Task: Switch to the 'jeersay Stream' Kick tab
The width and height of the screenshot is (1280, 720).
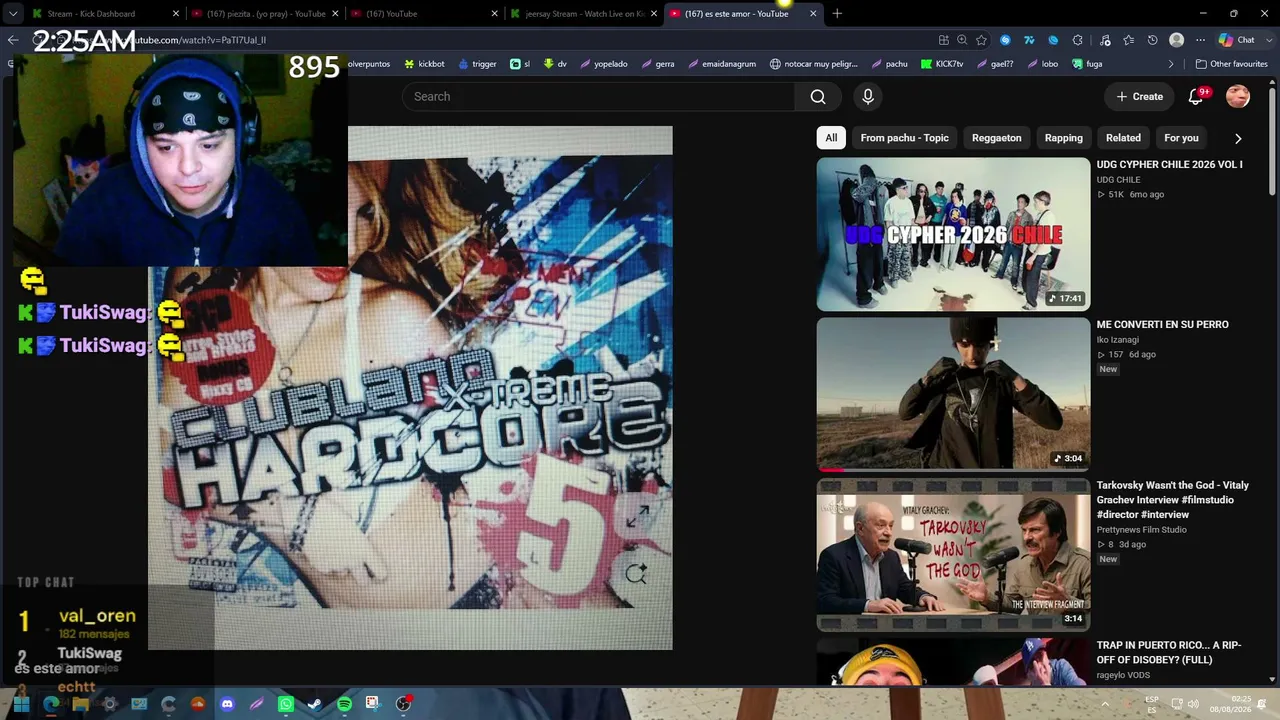Action: (x=584, y=14)
